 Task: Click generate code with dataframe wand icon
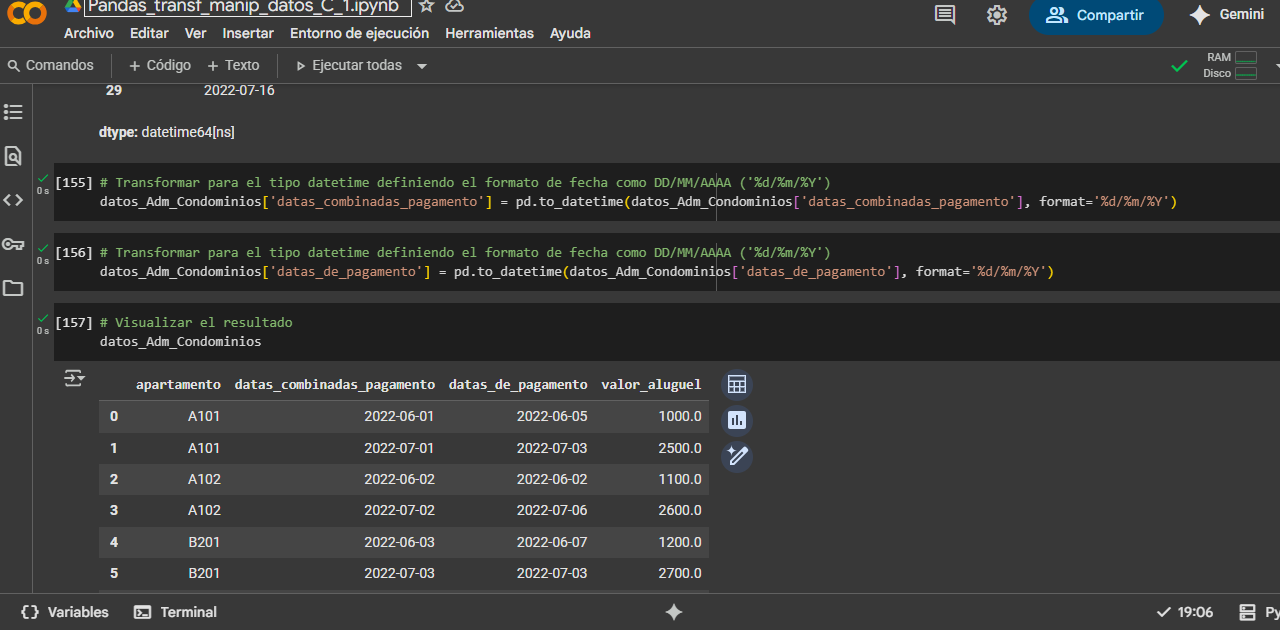pos(737,457)
